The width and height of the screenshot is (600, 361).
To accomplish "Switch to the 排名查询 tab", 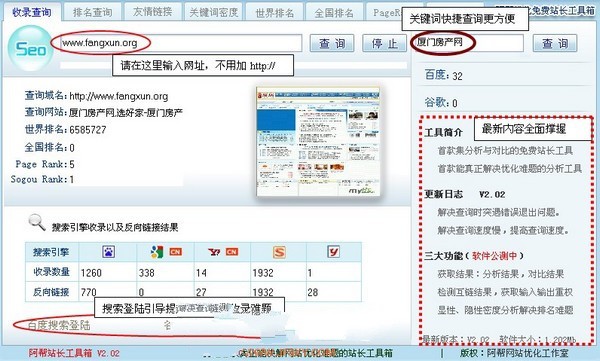I will coord(93,13).
